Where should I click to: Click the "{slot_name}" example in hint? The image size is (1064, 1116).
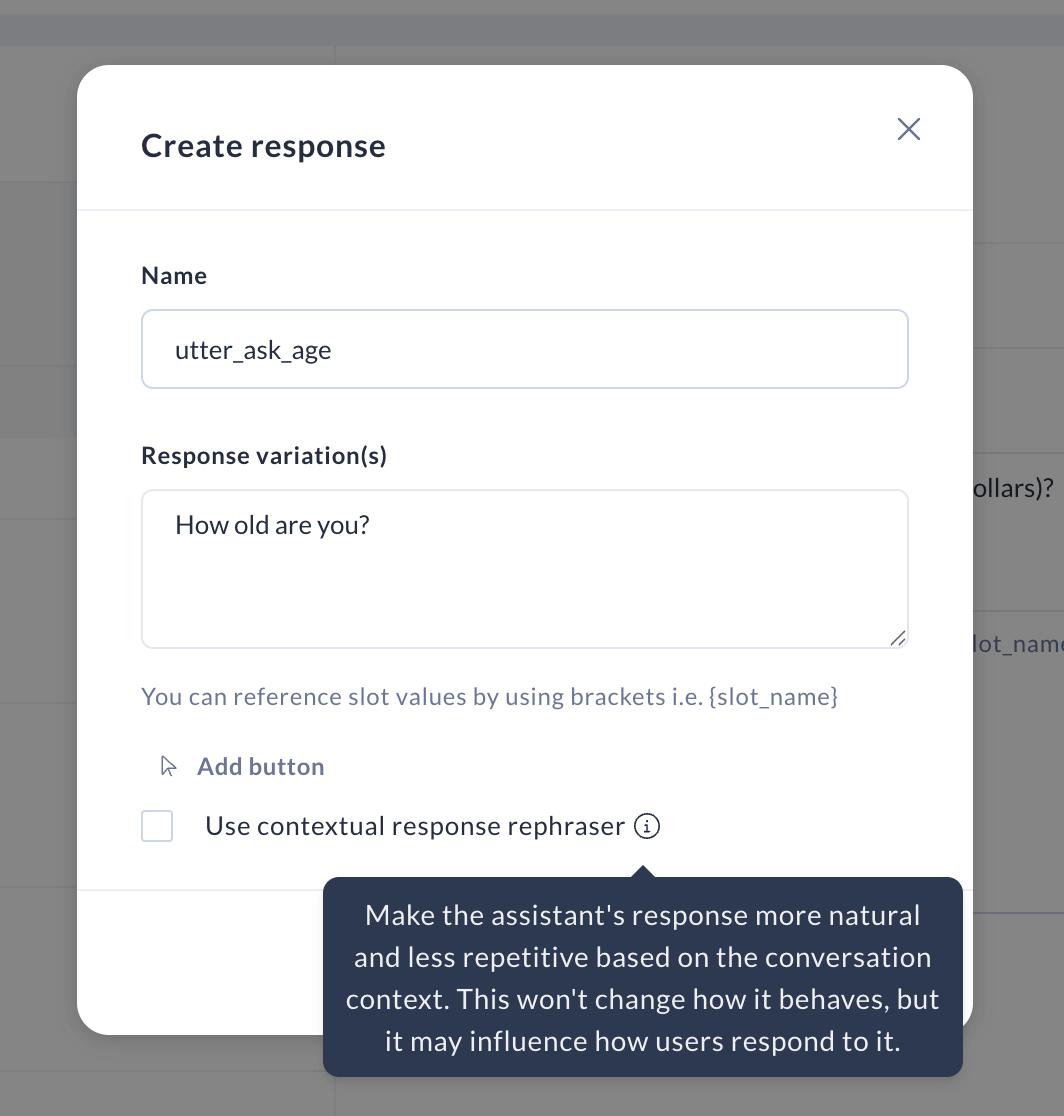[774, 696]
